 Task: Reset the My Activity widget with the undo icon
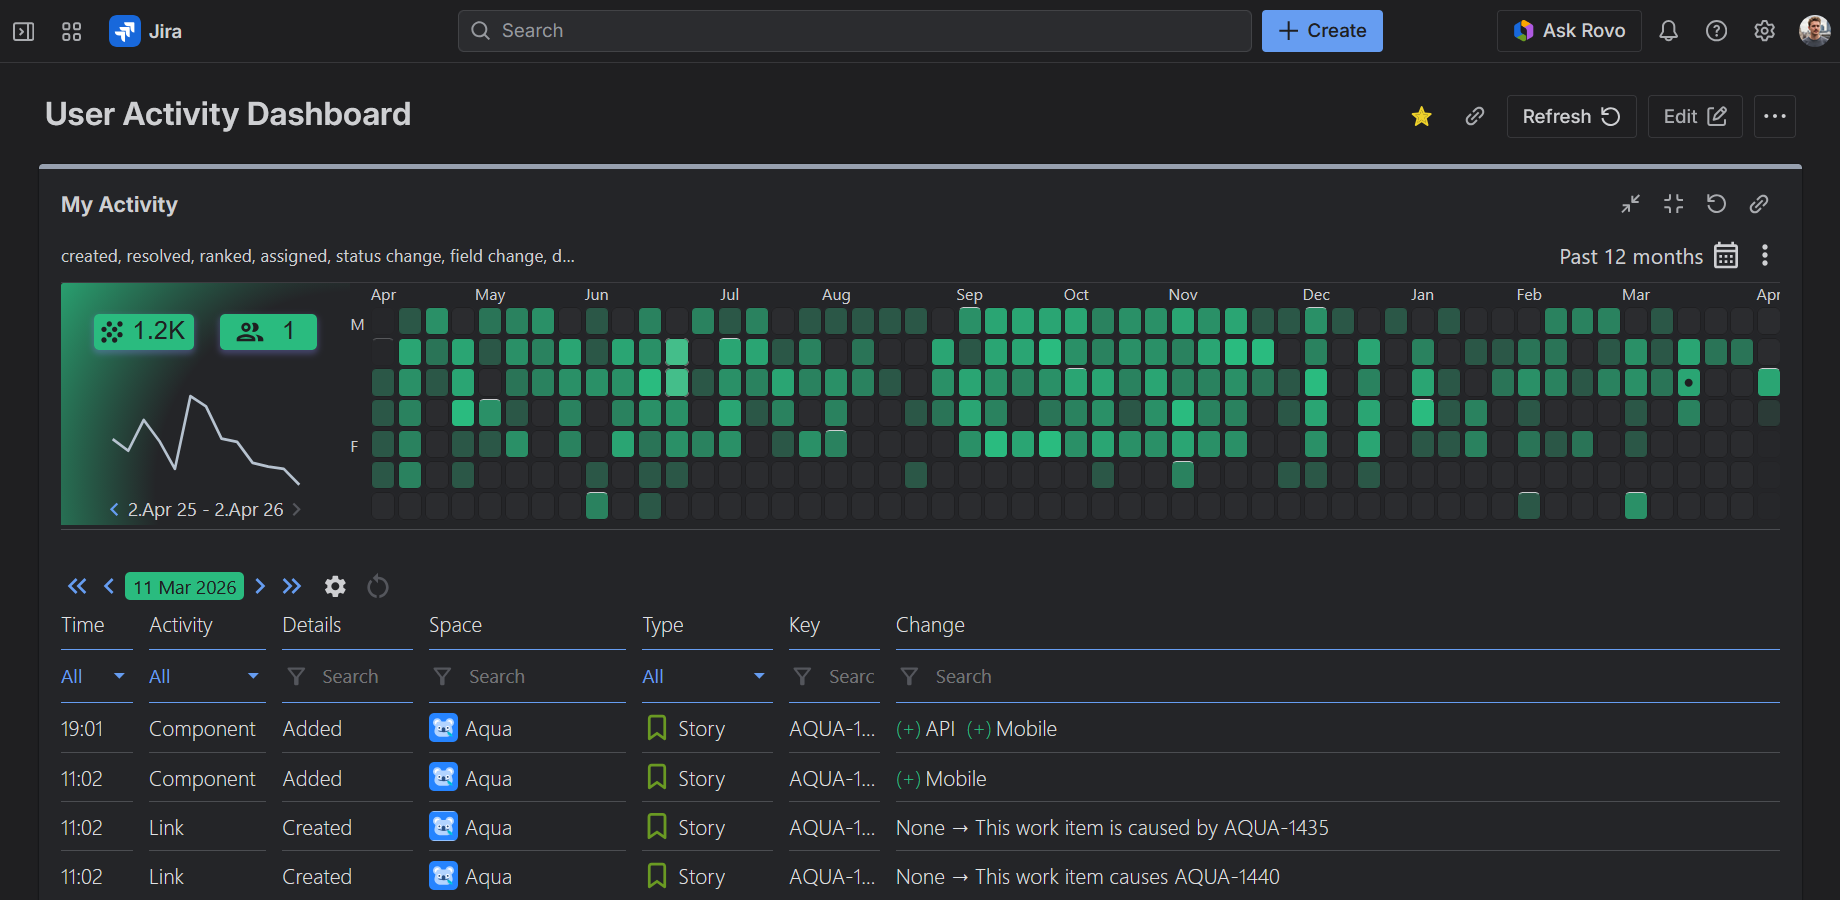point(1717,204)
